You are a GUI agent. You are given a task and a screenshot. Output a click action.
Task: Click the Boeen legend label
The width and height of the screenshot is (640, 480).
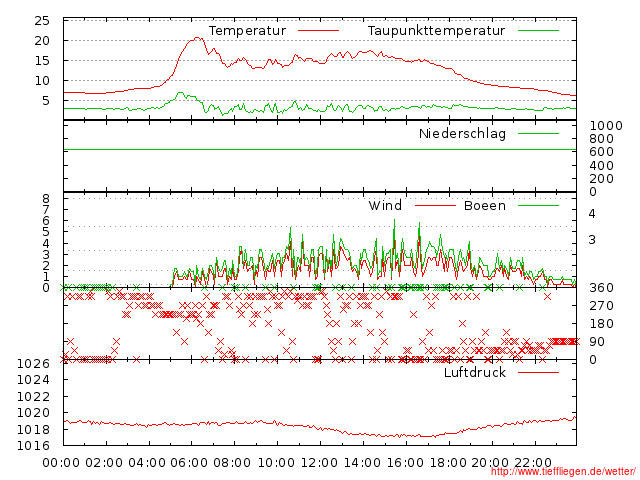pos(484,205)
